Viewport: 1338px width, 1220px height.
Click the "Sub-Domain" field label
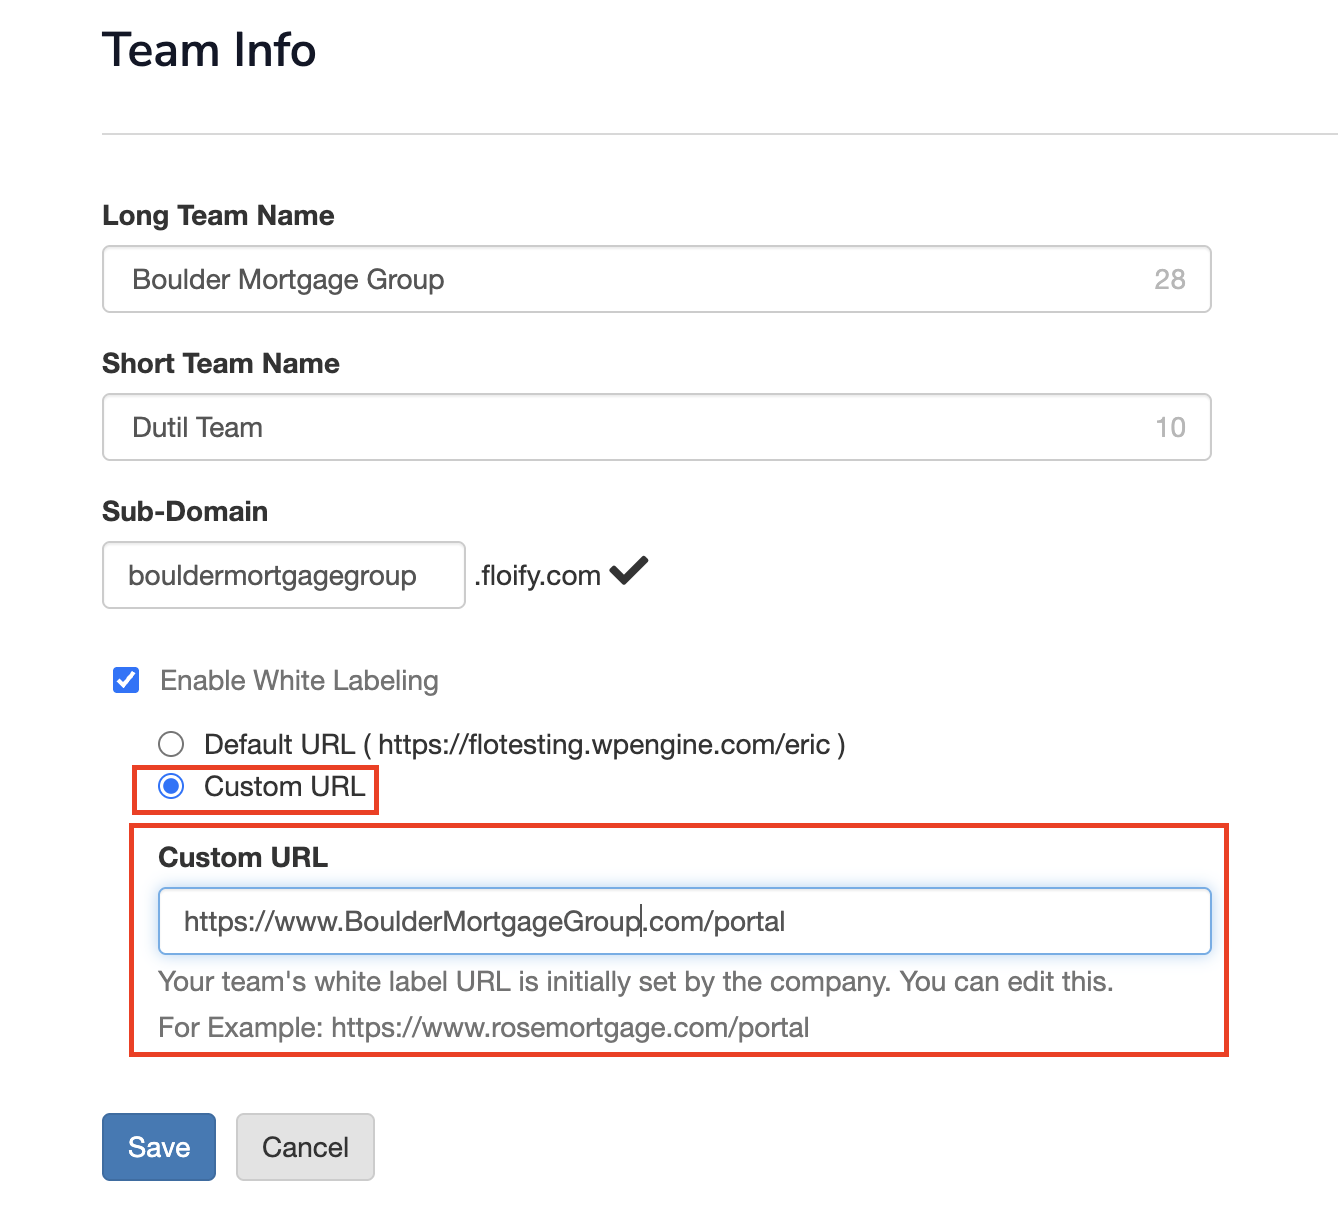(x=185, y=512)
